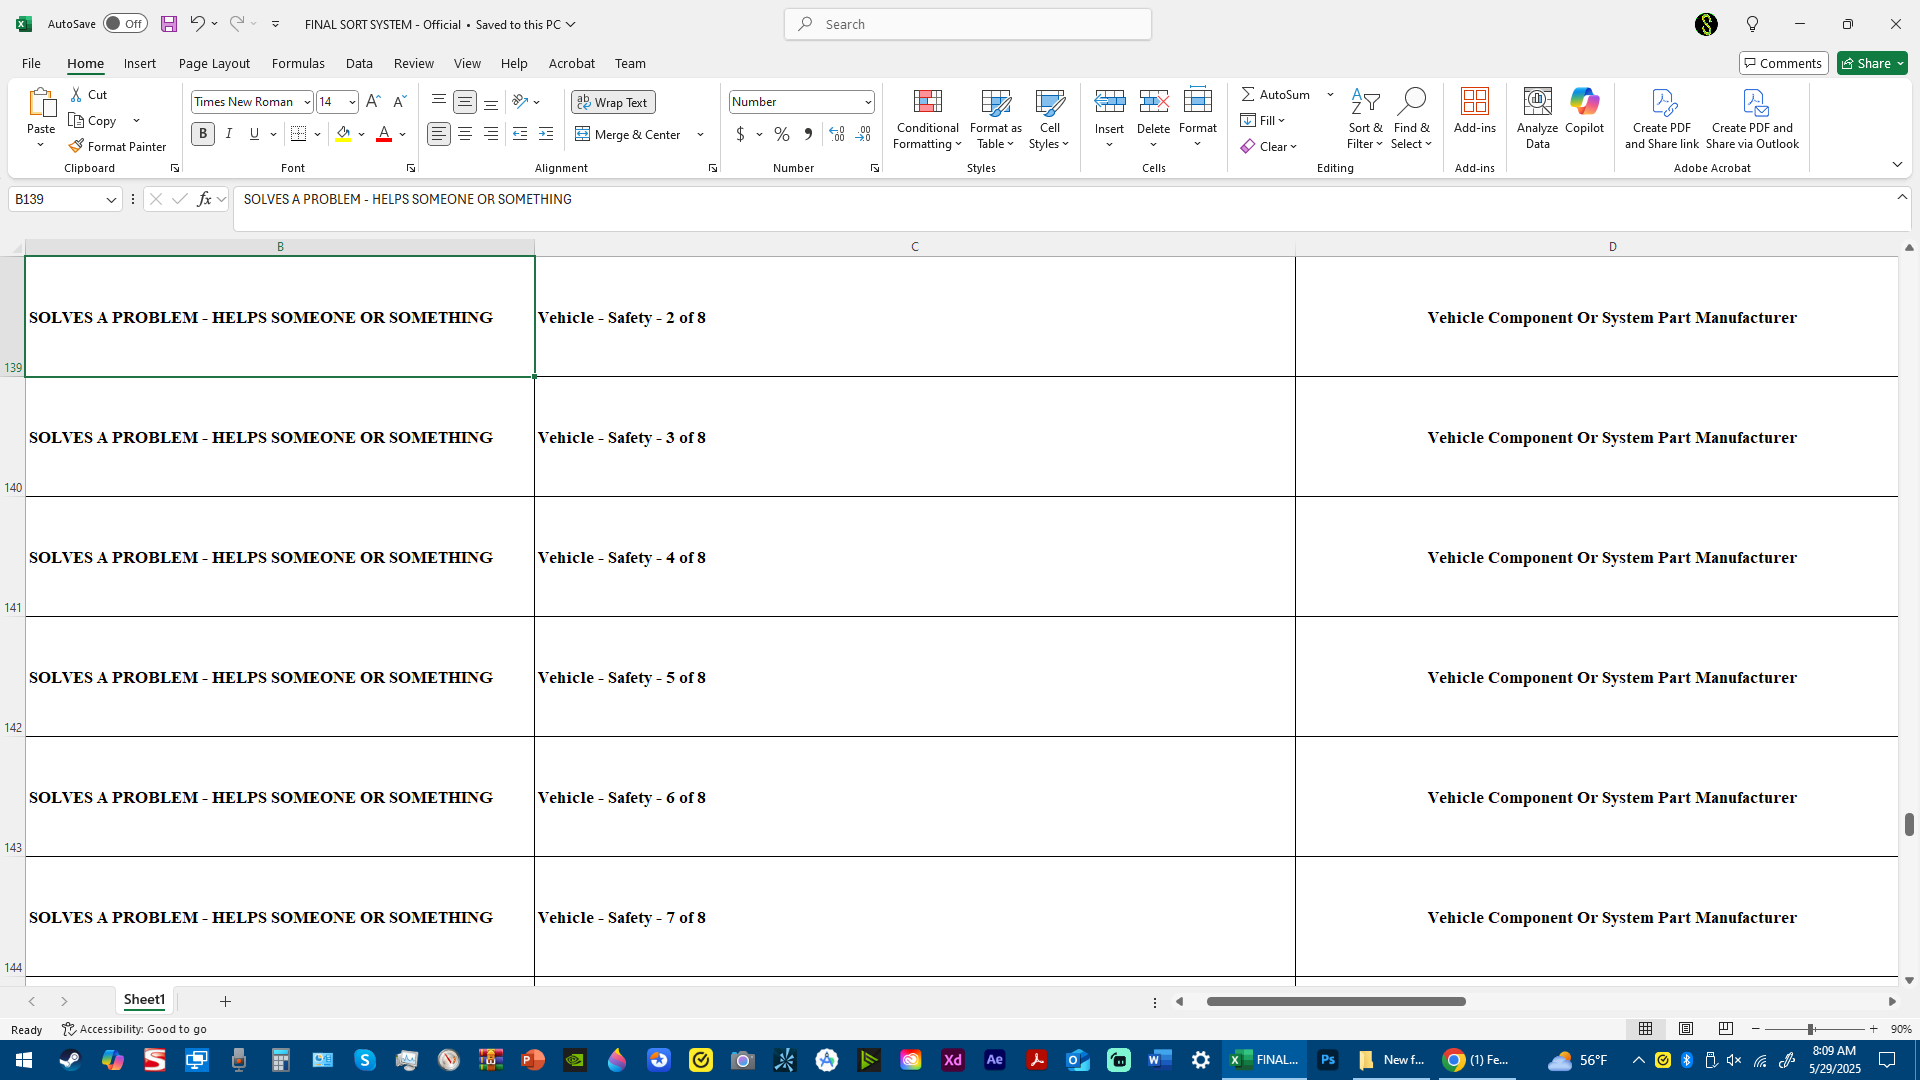Toggle Bold formatting off
This screenshot has width=1920, height=1080.
click(x=203, y=134)
